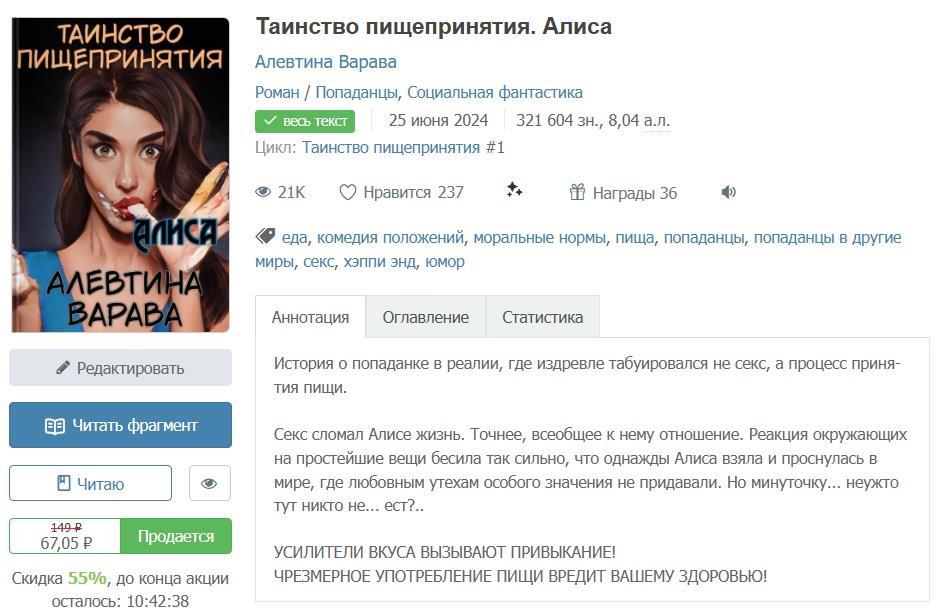Click the green Продается purchase button
The image size is (942, 609).
click(x=176, y=536)
